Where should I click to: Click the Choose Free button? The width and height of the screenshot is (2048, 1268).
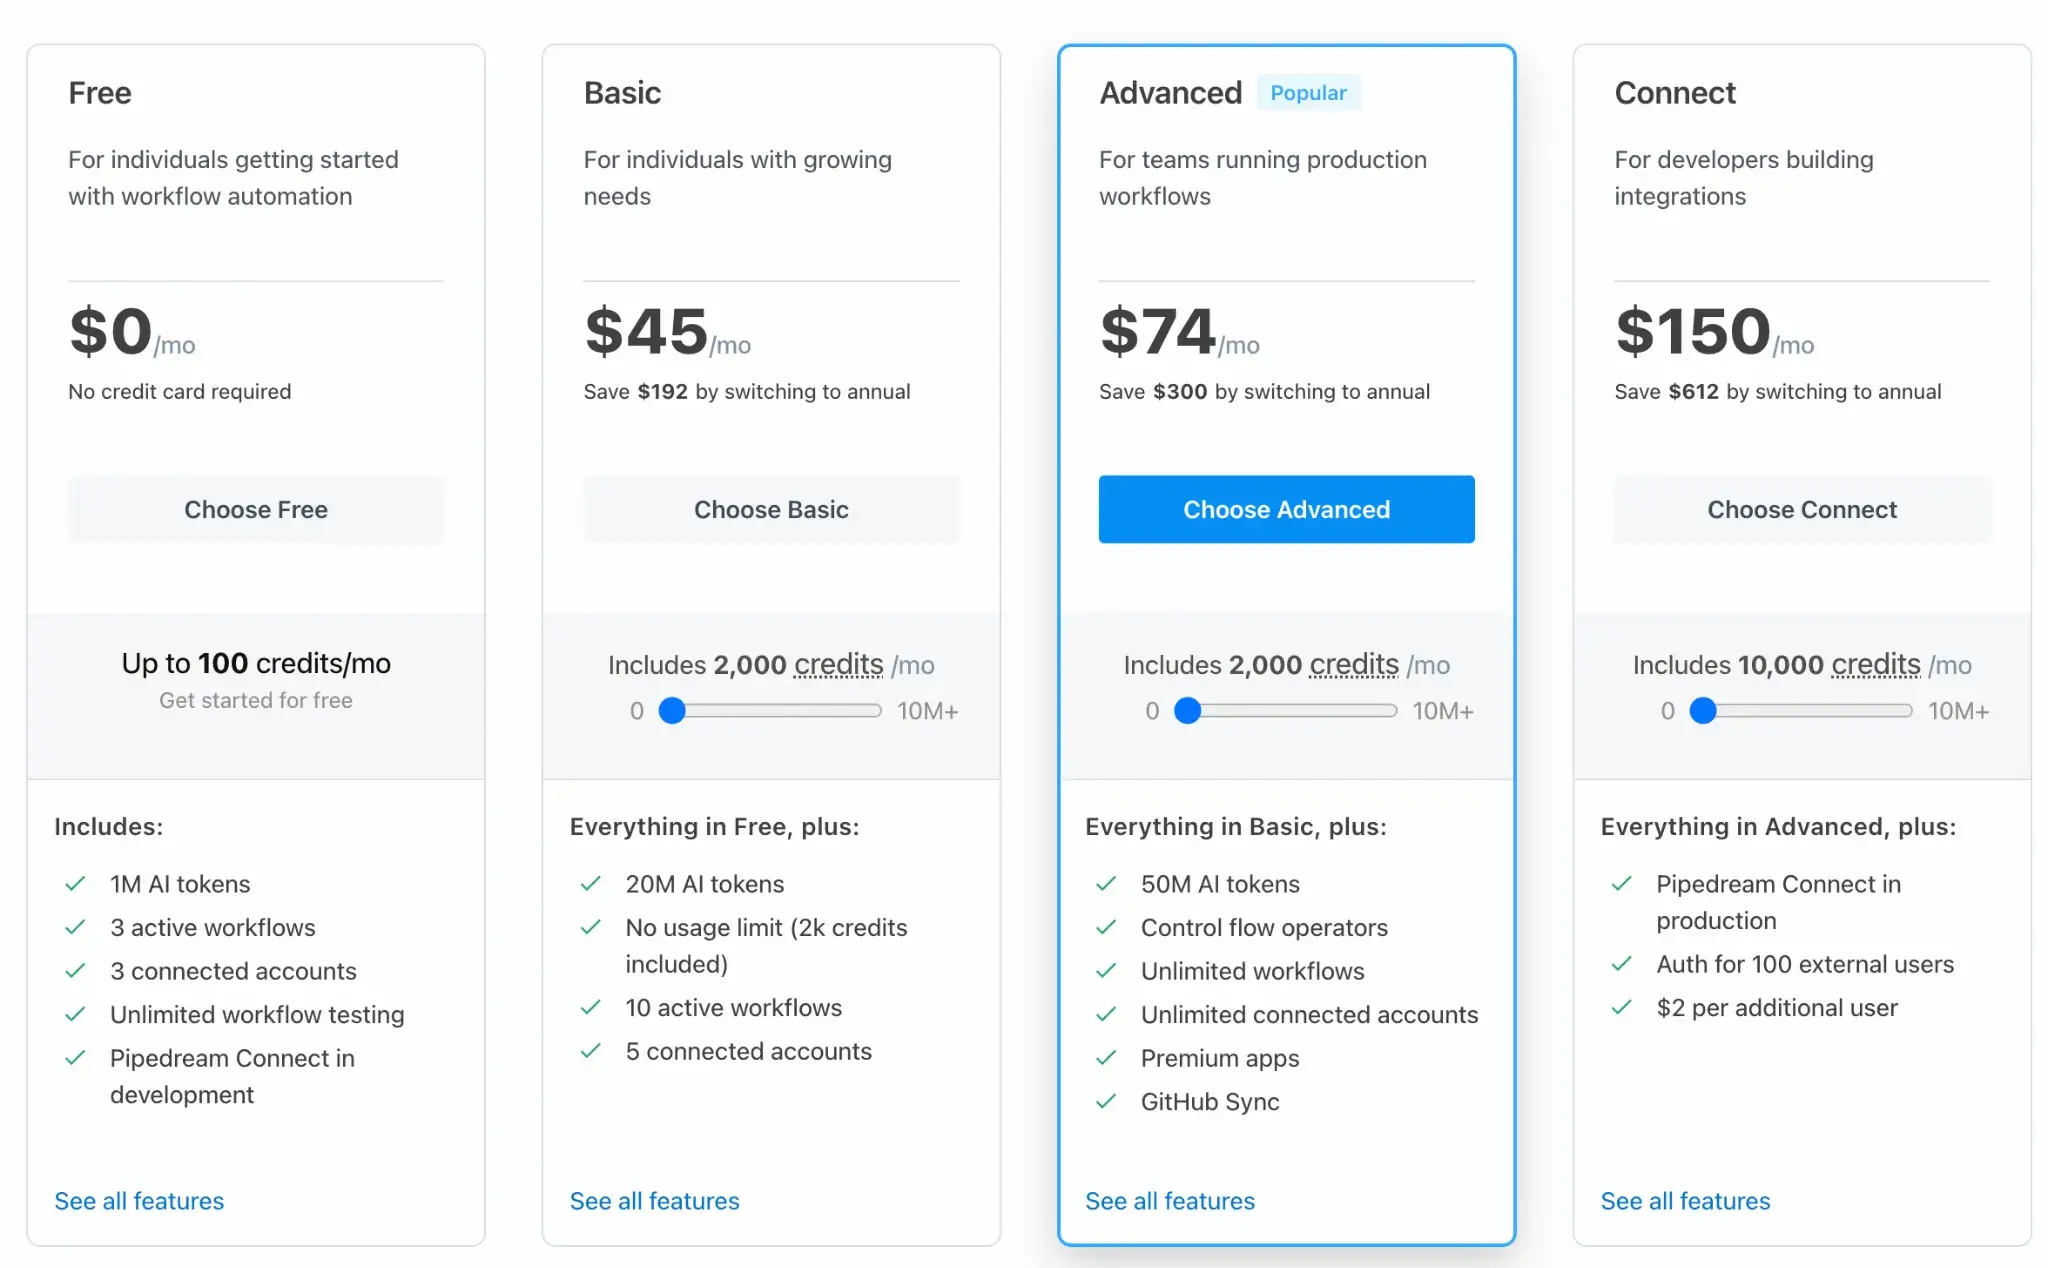[256, 510]
